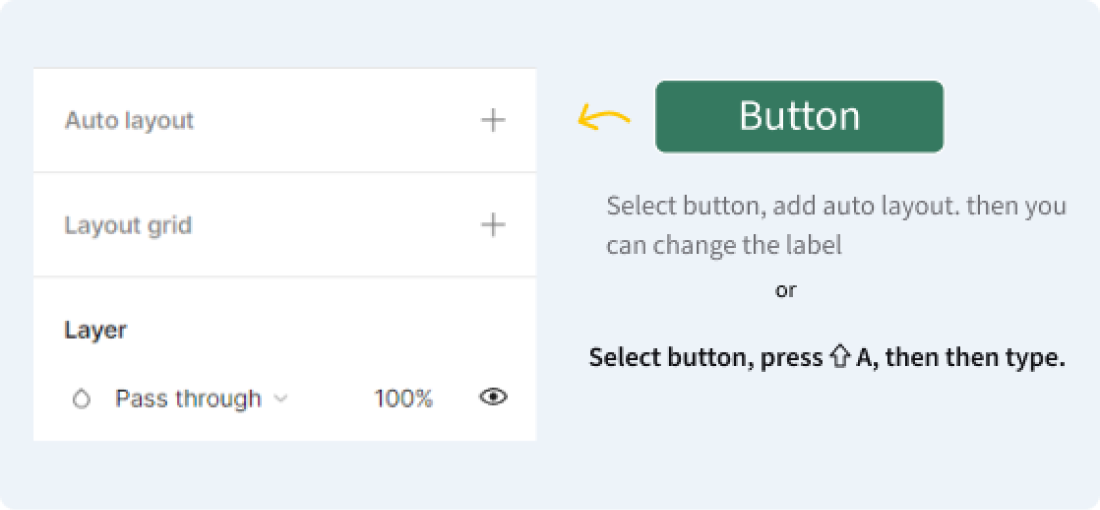
Task: Click the Layout grid section label
Action: (128, 225)
